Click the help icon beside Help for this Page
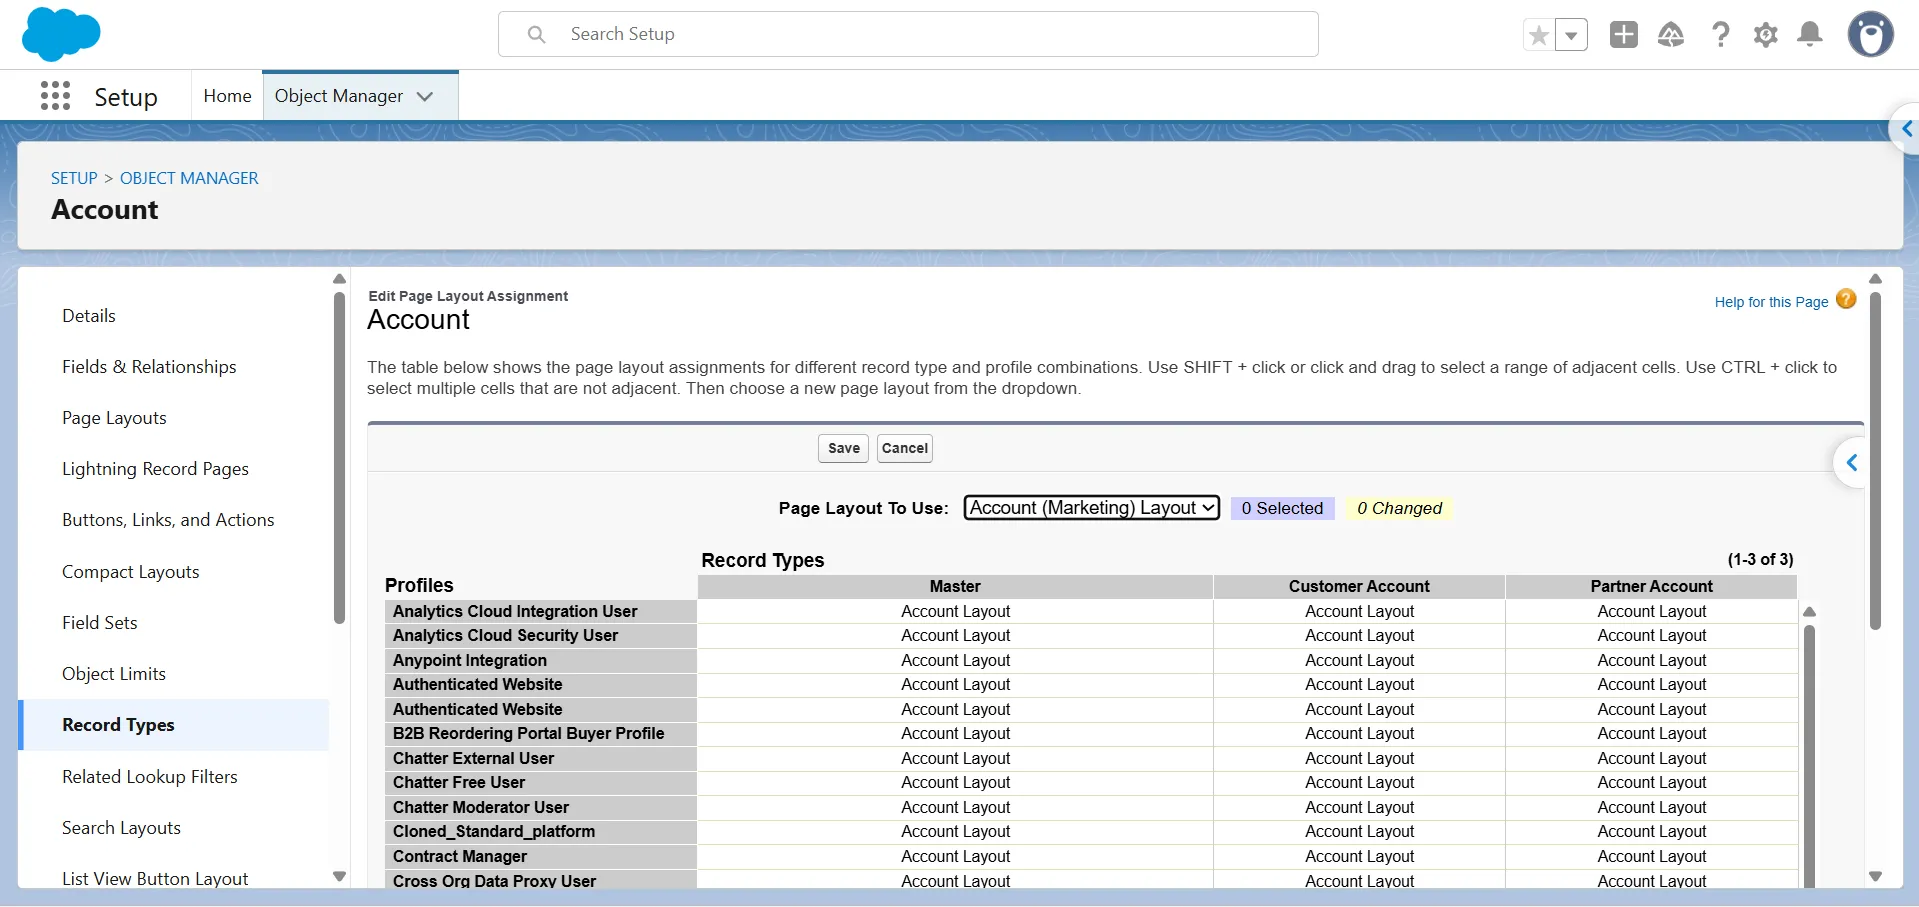Screen dimensions: 1919x907 pyautogui.click(x=1846, y=299)
